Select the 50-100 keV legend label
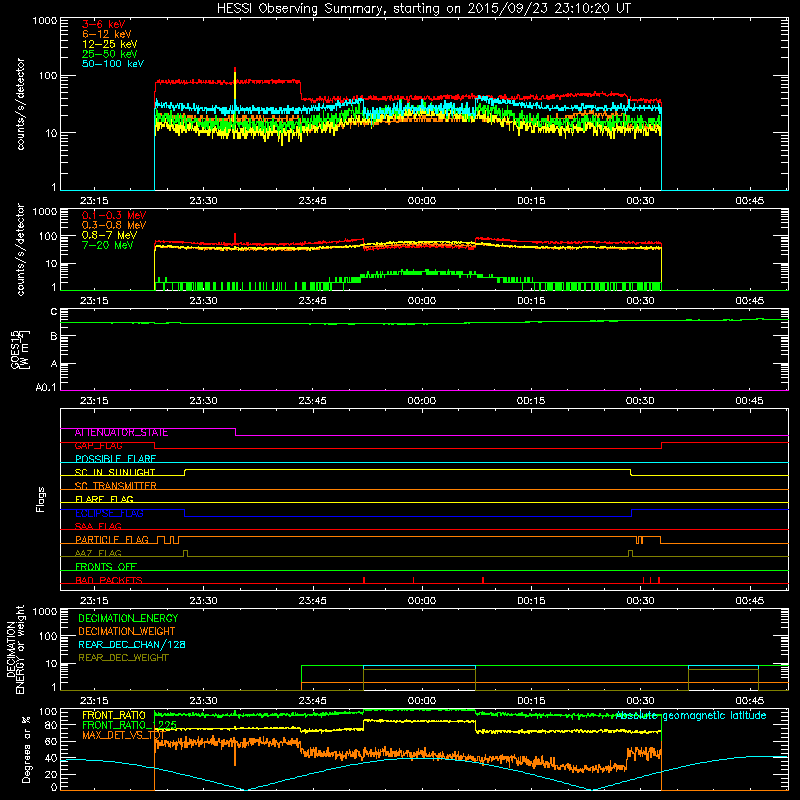800x800 pixels. 113,64
